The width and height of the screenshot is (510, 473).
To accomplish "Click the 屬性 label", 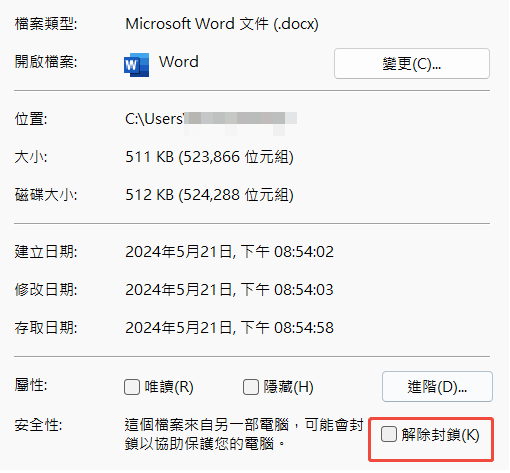I will [x=31, y=386].
